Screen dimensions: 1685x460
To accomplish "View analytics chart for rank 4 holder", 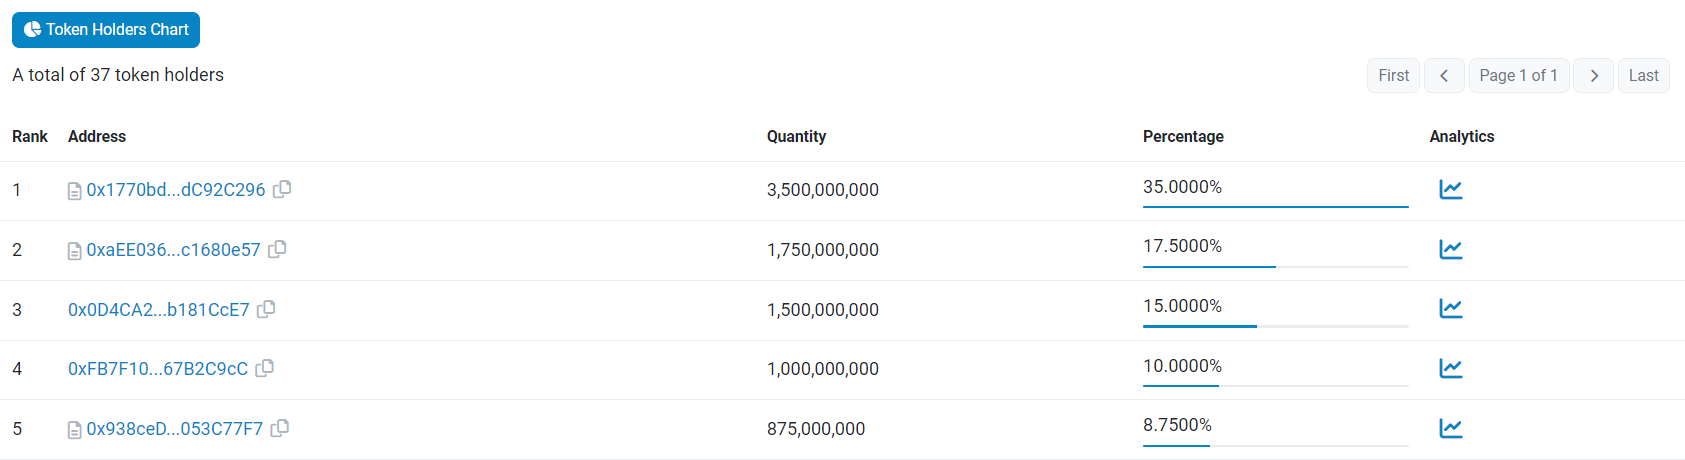I will point(1450,368).
